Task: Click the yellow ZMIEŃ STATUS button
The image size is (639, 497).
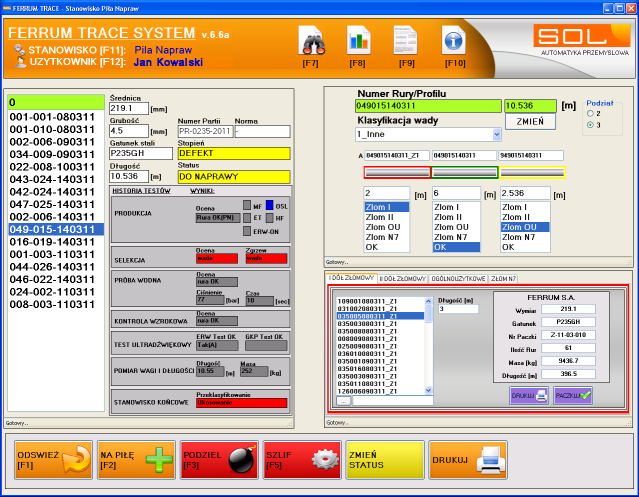Action: tap(385, 460)
